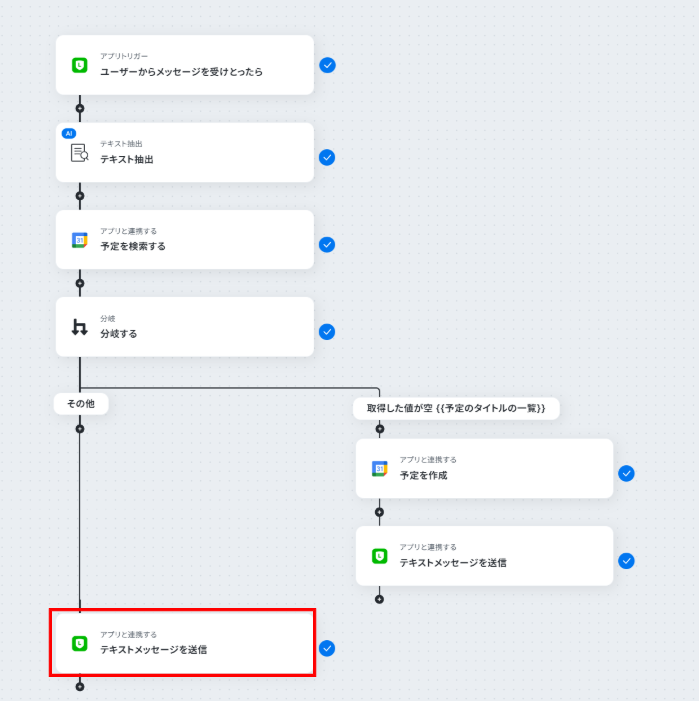Click the add-step node below the highlighted step

point(80,686)
